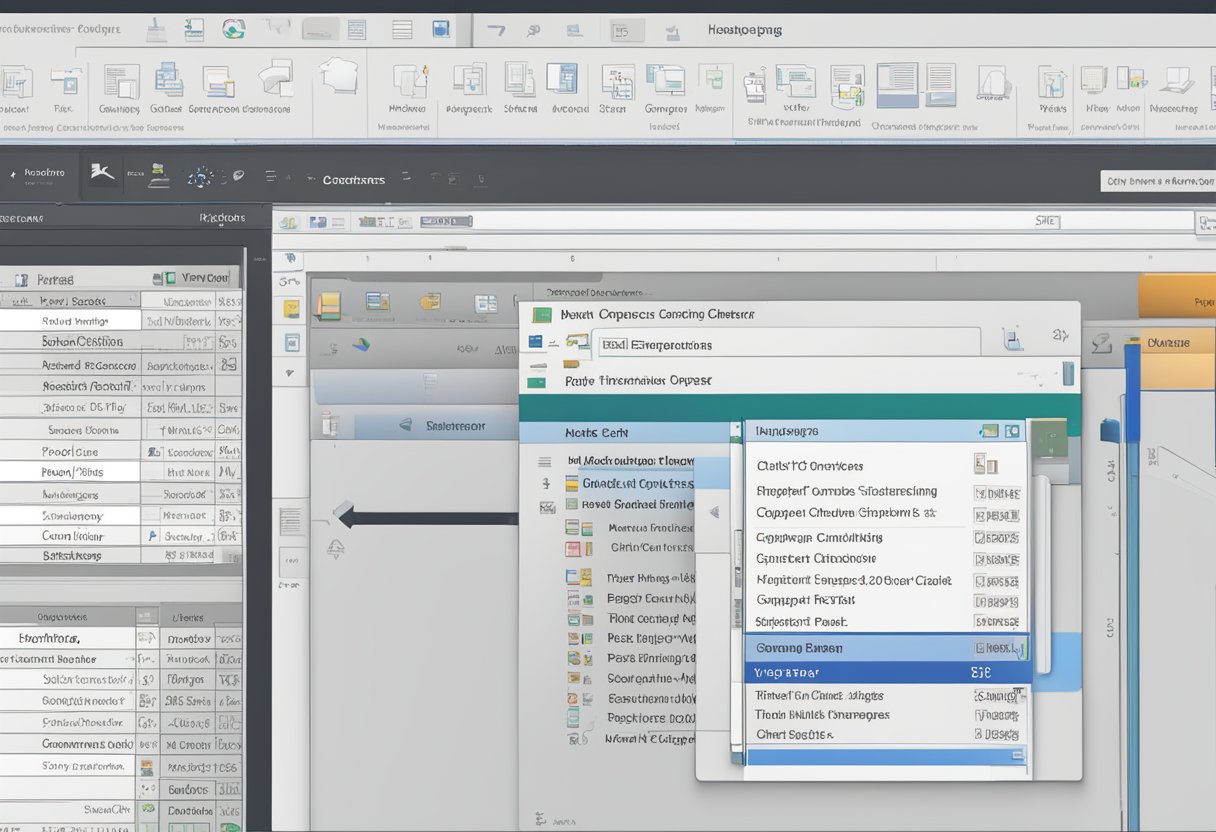Click the 'Compres' ribbon icon
The width and height of the screenshot is (1216, 832).
[x=663, y=81]
